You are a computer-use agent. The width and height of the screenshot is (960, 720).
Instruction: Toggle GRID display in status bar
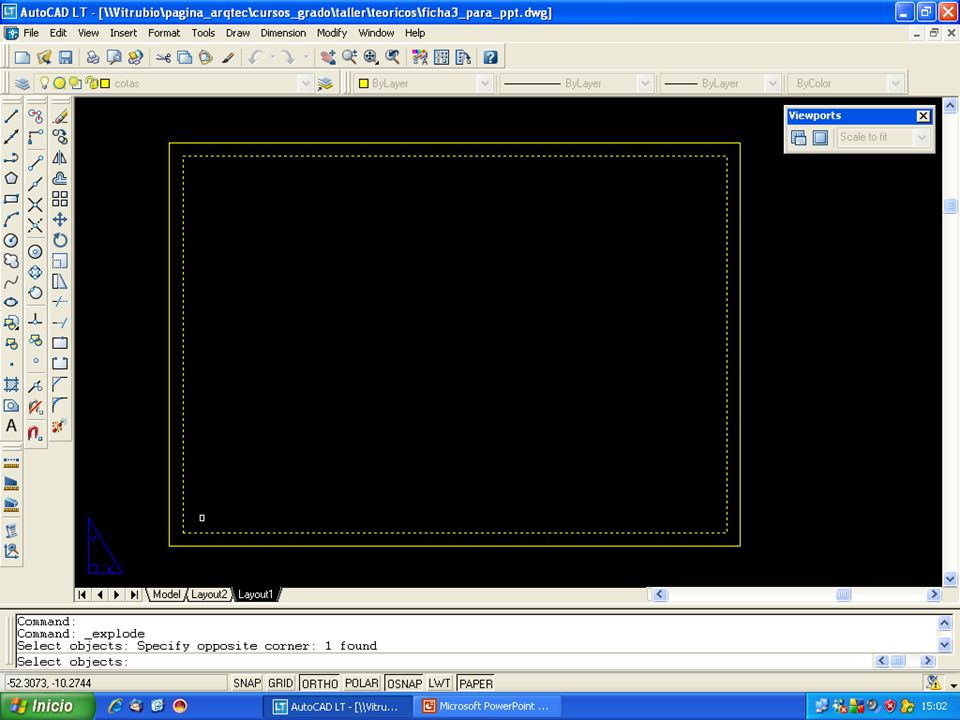(280, 683)
